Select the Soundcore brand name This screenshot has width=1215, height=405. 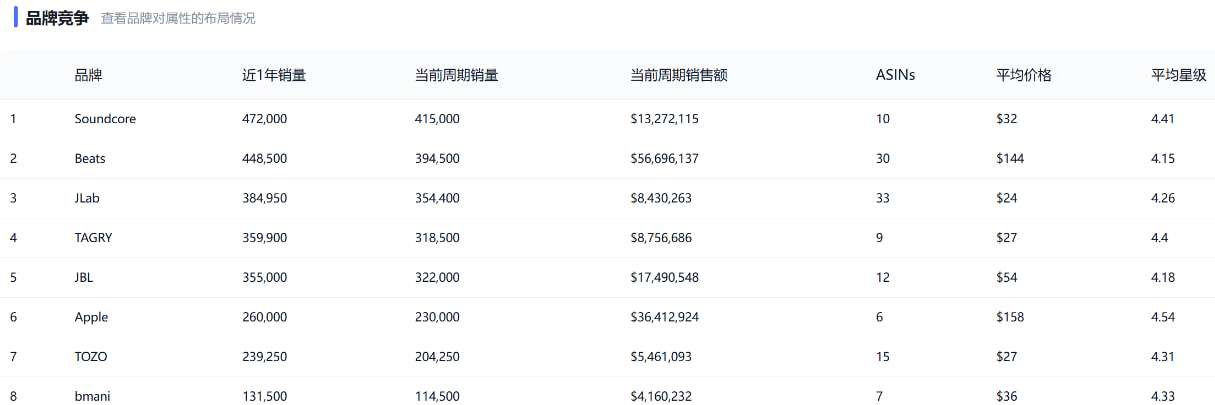point(105,119)
